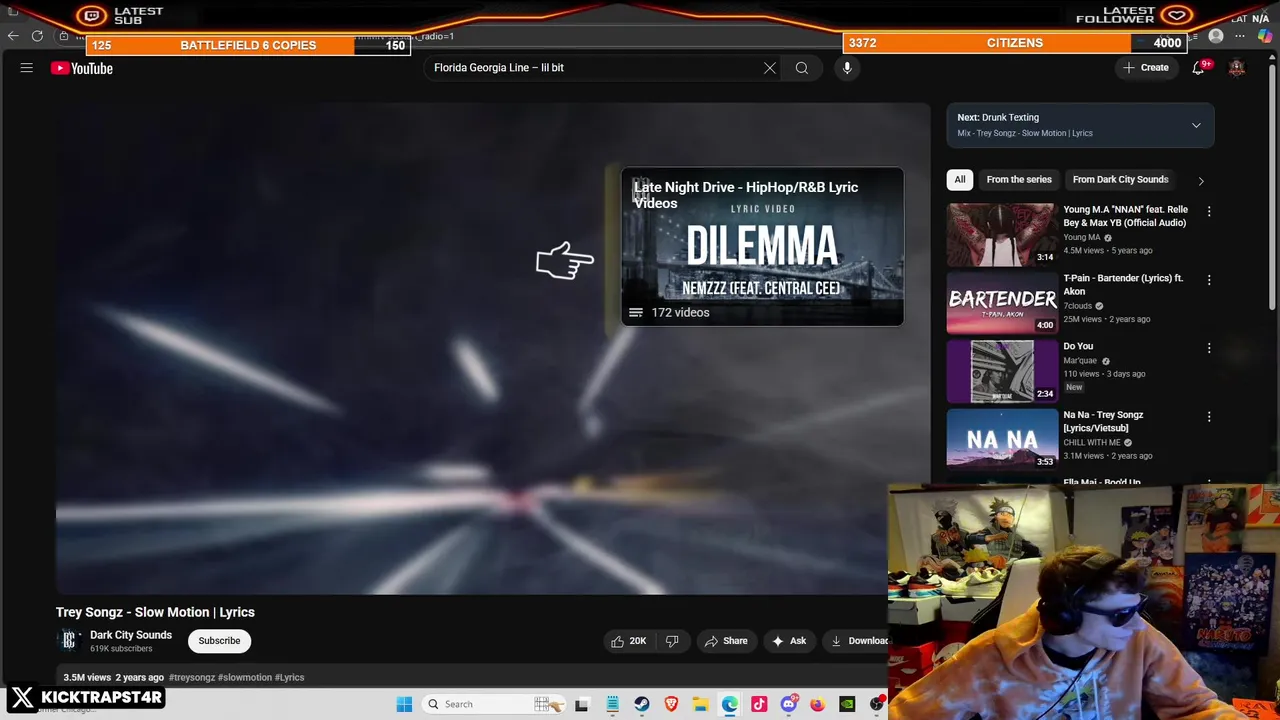The width and height of the screenshot is (1280, 720).
Task: Open the account avatar menu
Action: (x=1237, y=68)
